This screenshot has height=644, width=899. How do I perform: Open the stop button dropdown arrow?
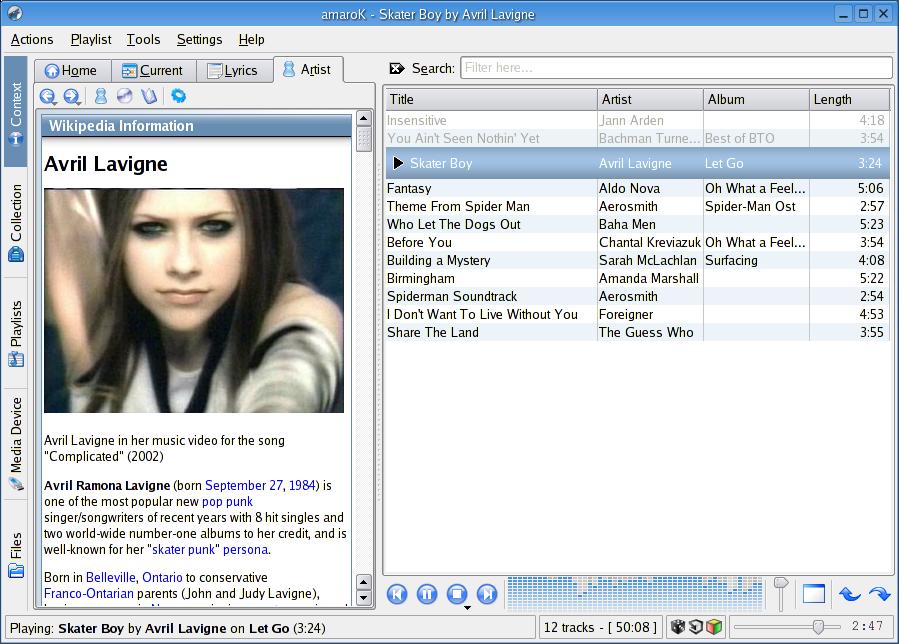[466, 607]
